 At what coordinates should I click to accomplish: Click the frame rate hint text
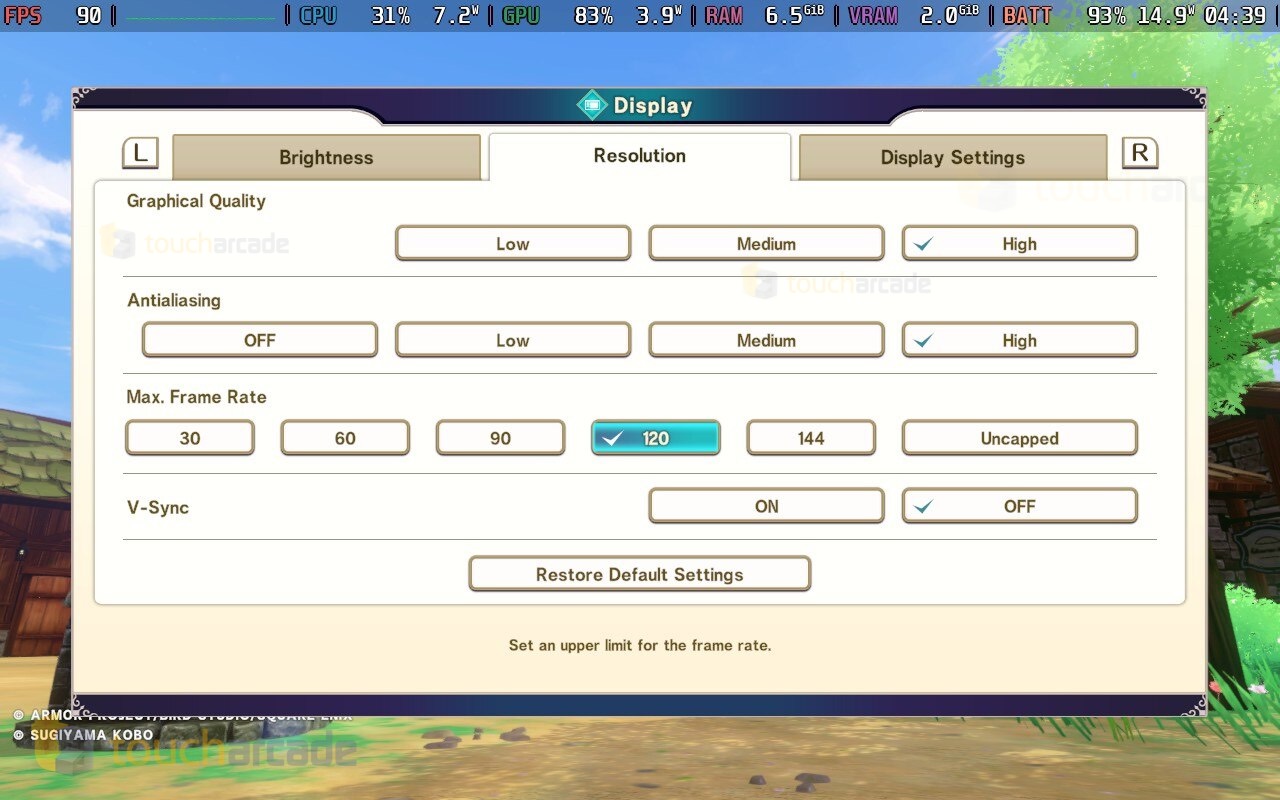[x=640, y=645]
